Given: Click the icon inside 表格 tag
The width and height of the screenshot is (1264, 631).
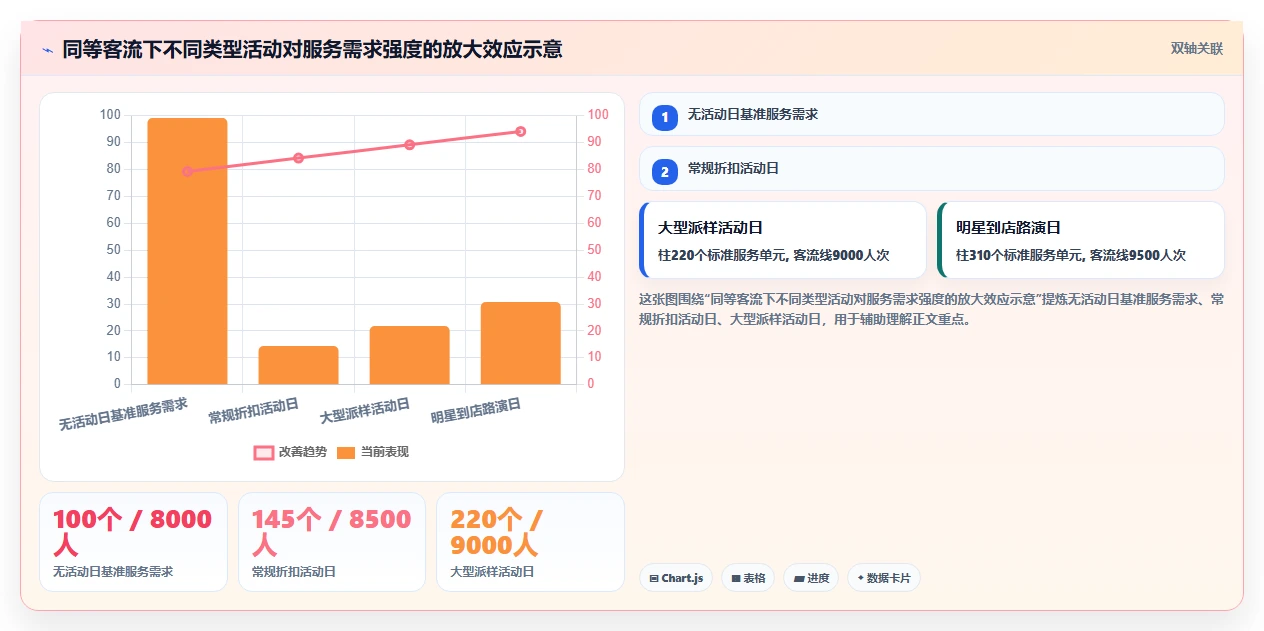Looking at the screenshot, I should tap(736, 578).
